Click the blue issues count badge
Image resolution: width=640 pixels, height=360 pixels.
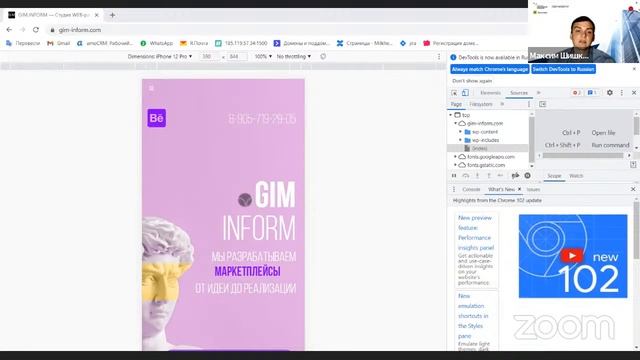tap(592, 93)
